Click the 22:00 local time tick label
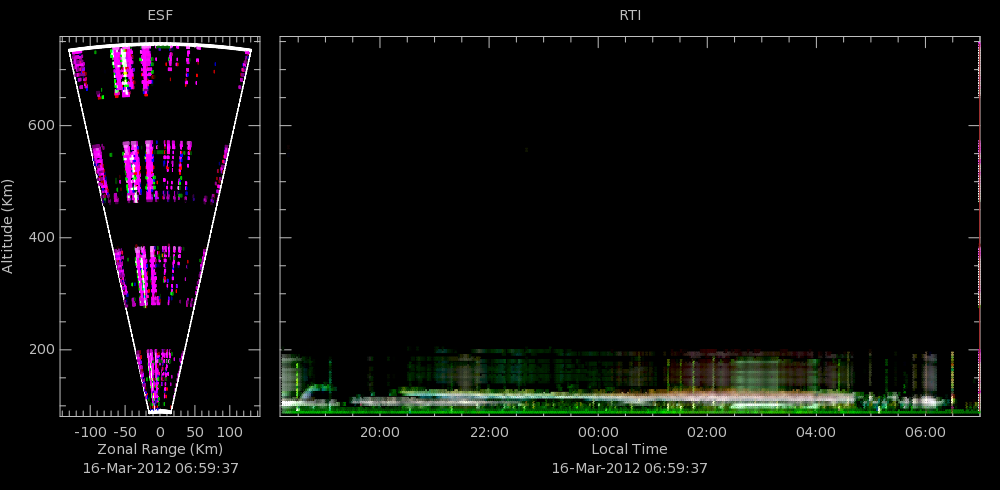1000x490 pixels. [489, 432]
